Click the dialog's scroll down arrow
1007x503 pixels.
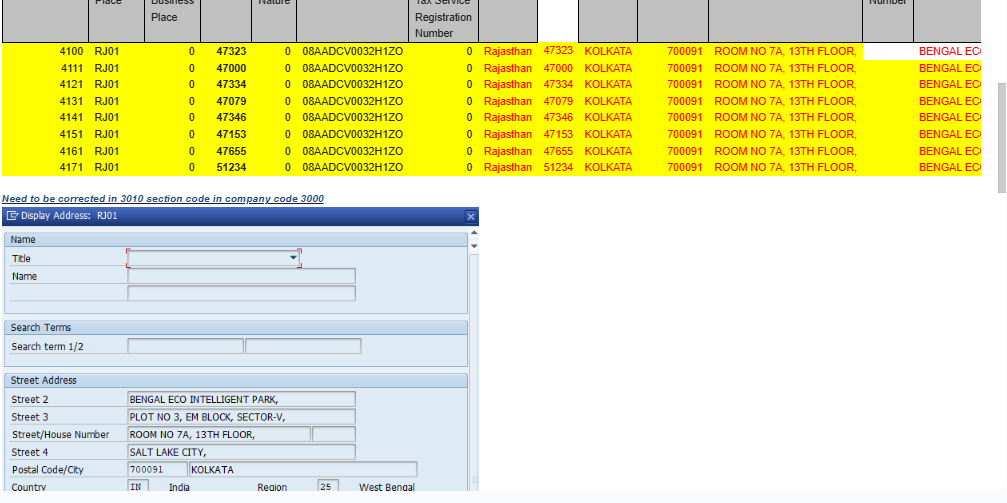coord(474,246)
